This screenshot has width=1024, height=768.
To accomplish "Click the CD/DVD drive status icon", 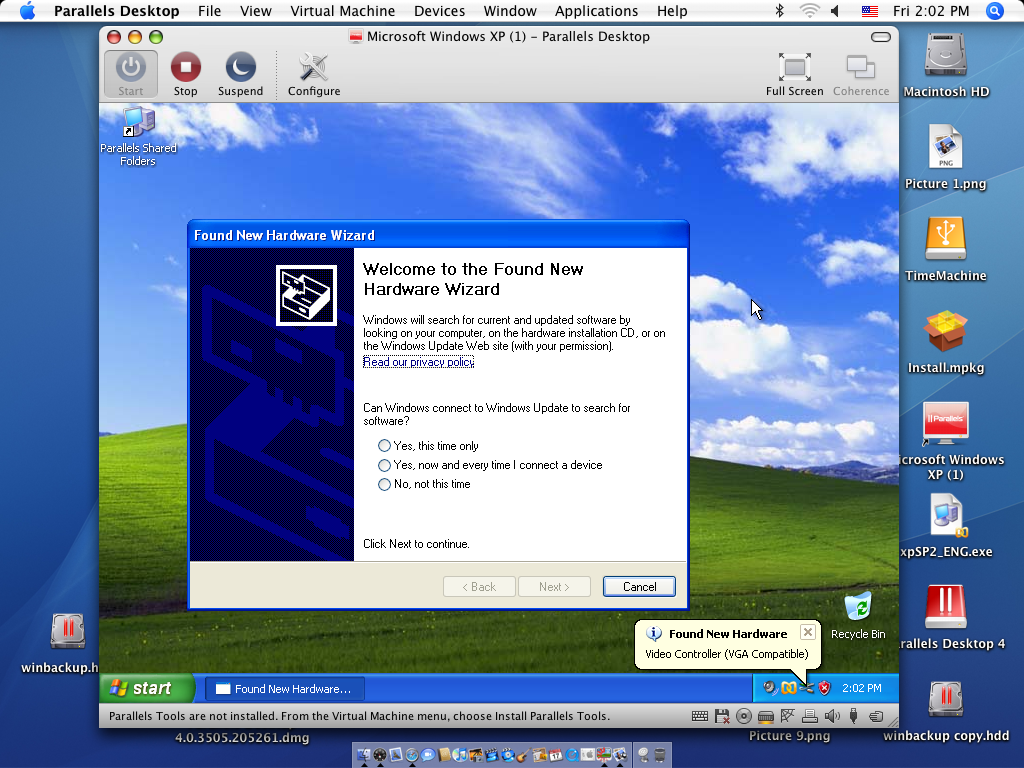I will pos(743,716).
